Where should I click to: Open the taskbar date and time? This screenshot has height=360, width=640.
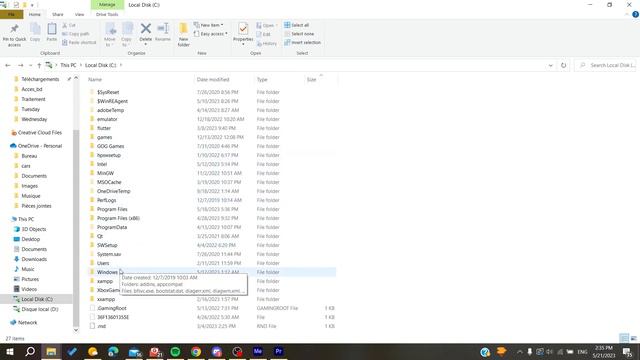(x=604, y=351)
